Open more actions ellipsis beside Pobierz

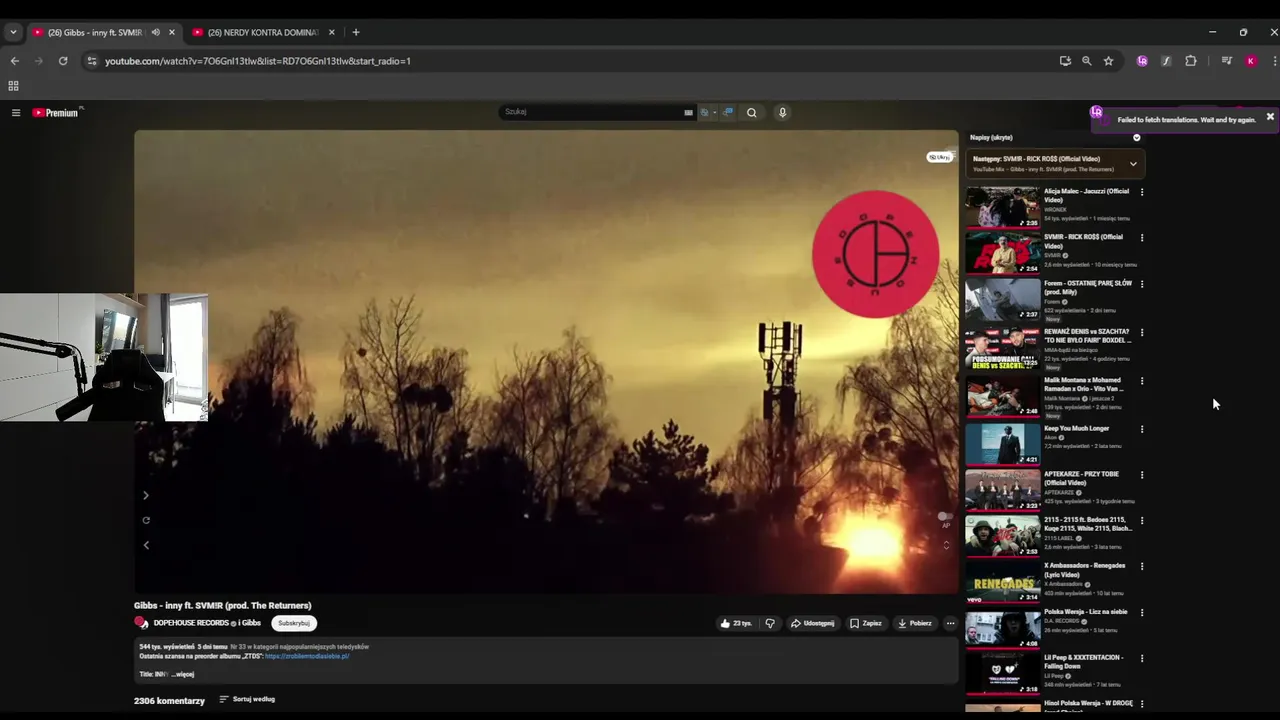[950, 623]
